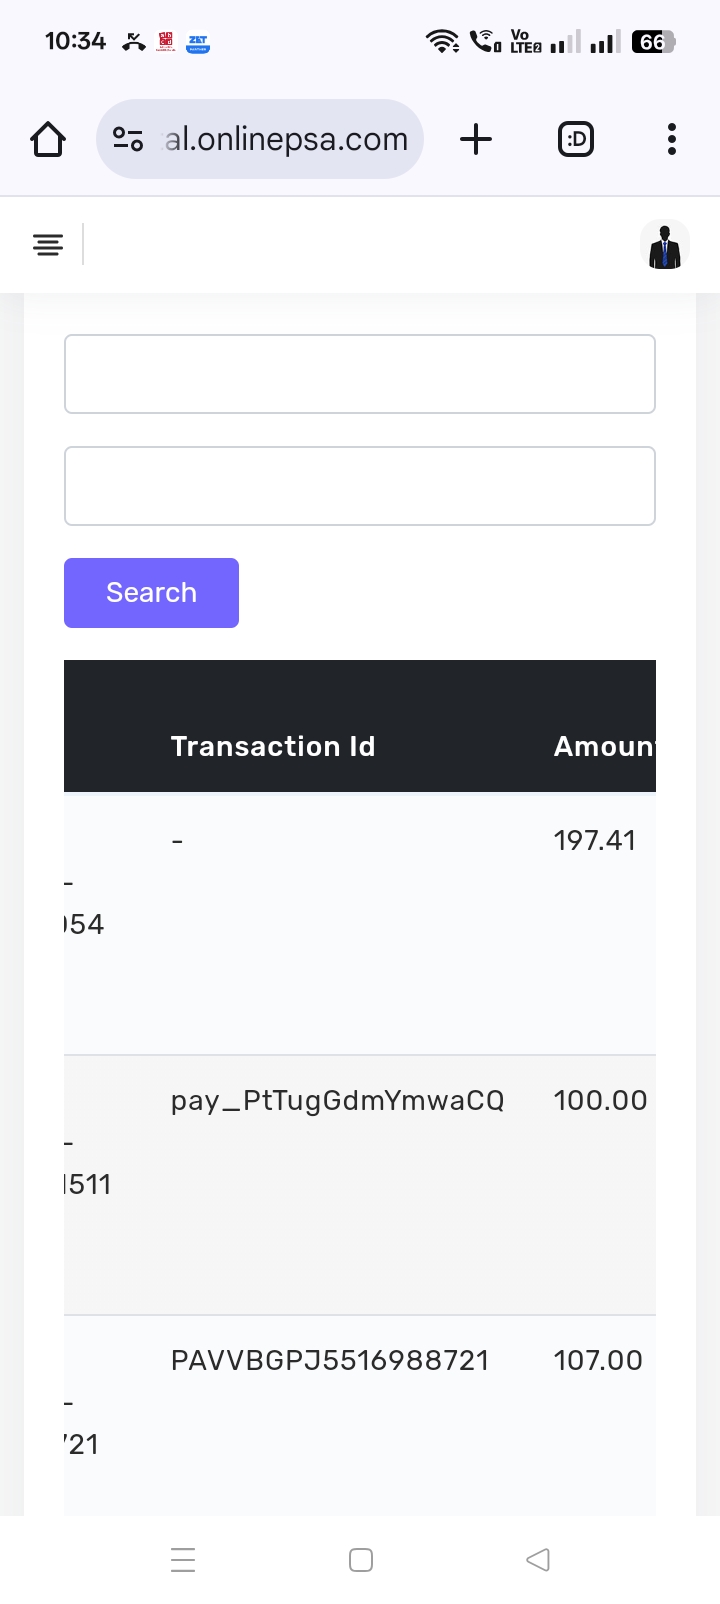The image size is (720, 1604).
Task: Open the hamburger sidebar menu
Action: [48, 244]
